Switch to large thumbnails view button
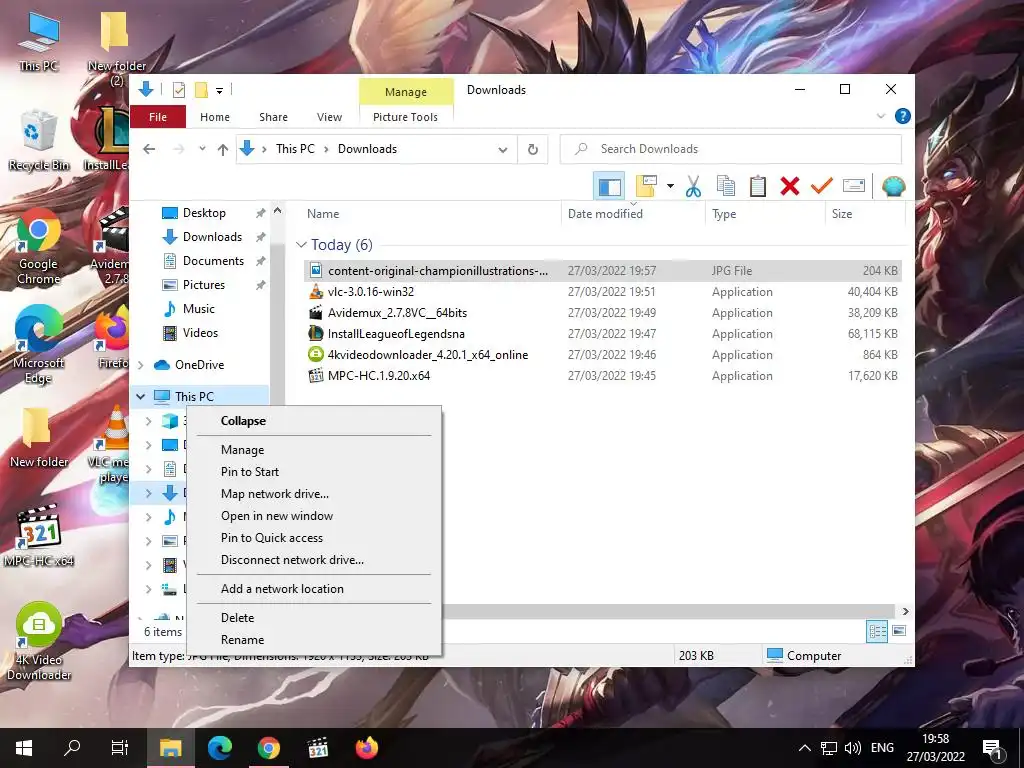The height and width of the screenshot is (768, 1024). (899, 631)
